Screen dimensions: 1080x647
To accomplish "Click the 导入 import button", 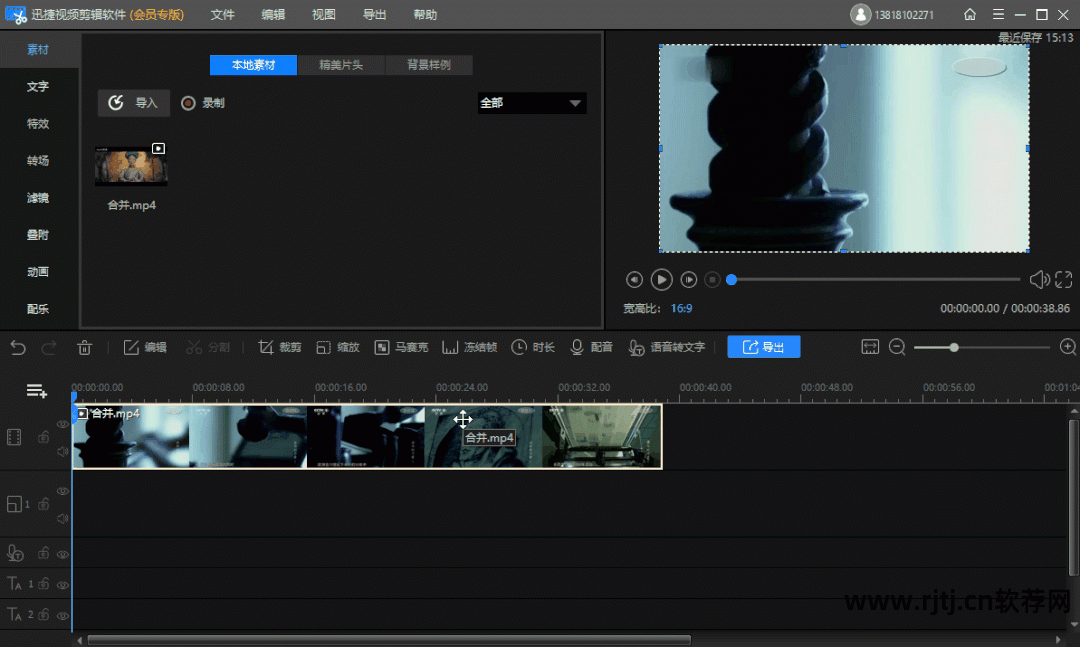I will [x=134, y=103].
